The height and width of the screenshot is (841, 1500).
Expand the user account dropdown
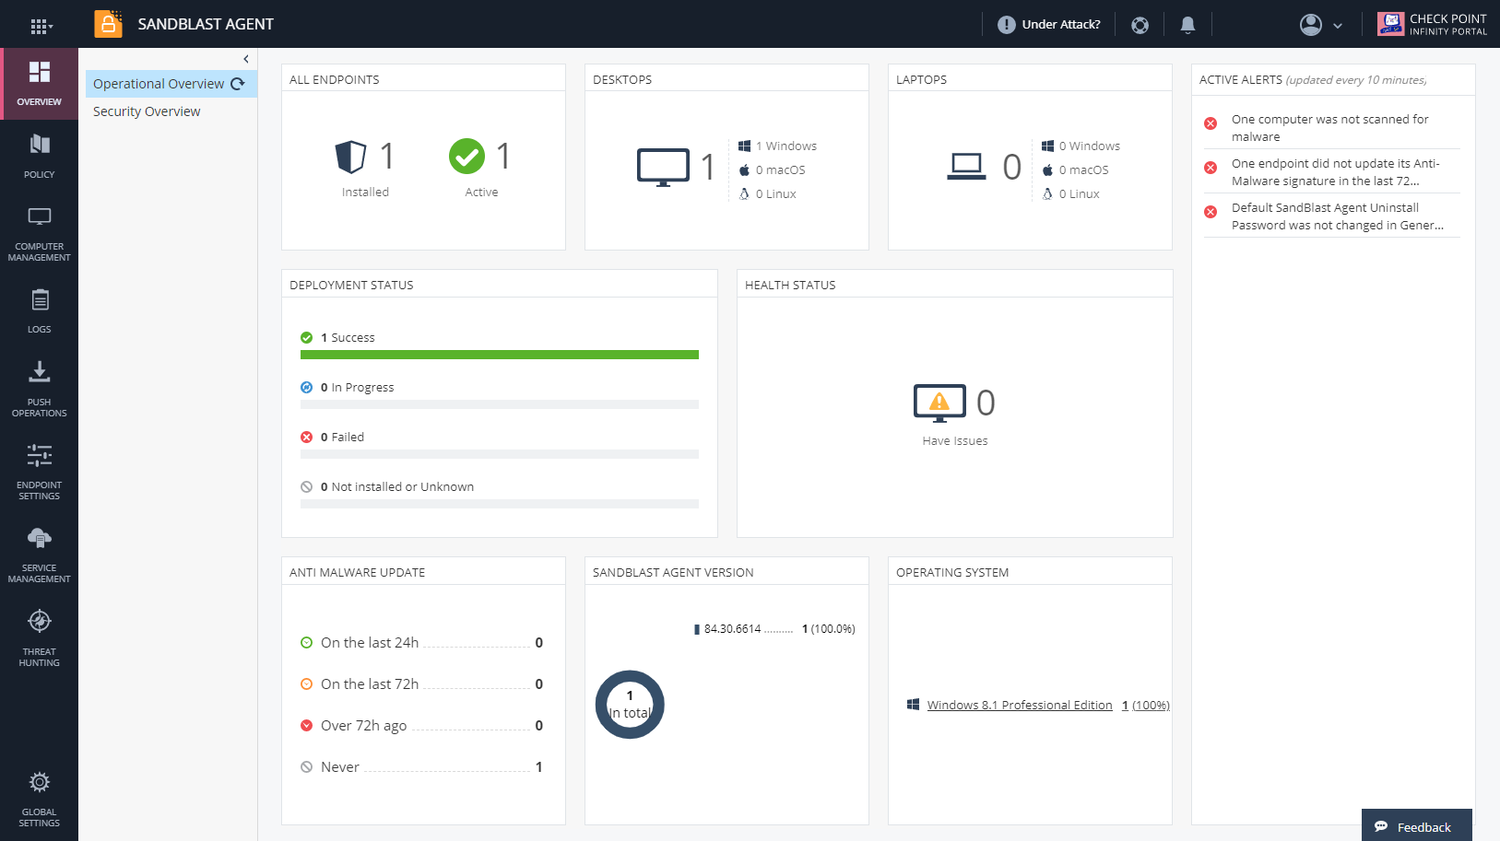pyautogui.click(x=1320, y=25)
